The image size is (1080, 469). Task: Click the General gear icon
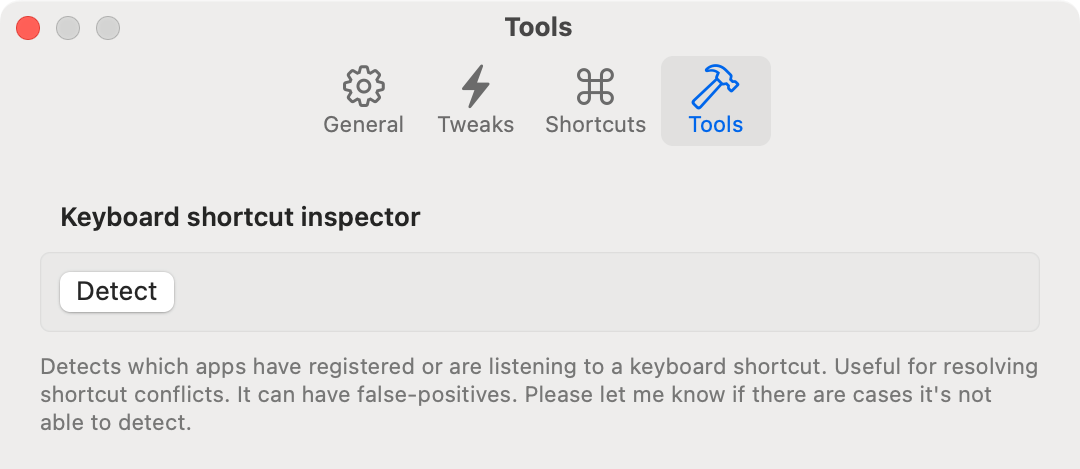click(x=363, y=87)
